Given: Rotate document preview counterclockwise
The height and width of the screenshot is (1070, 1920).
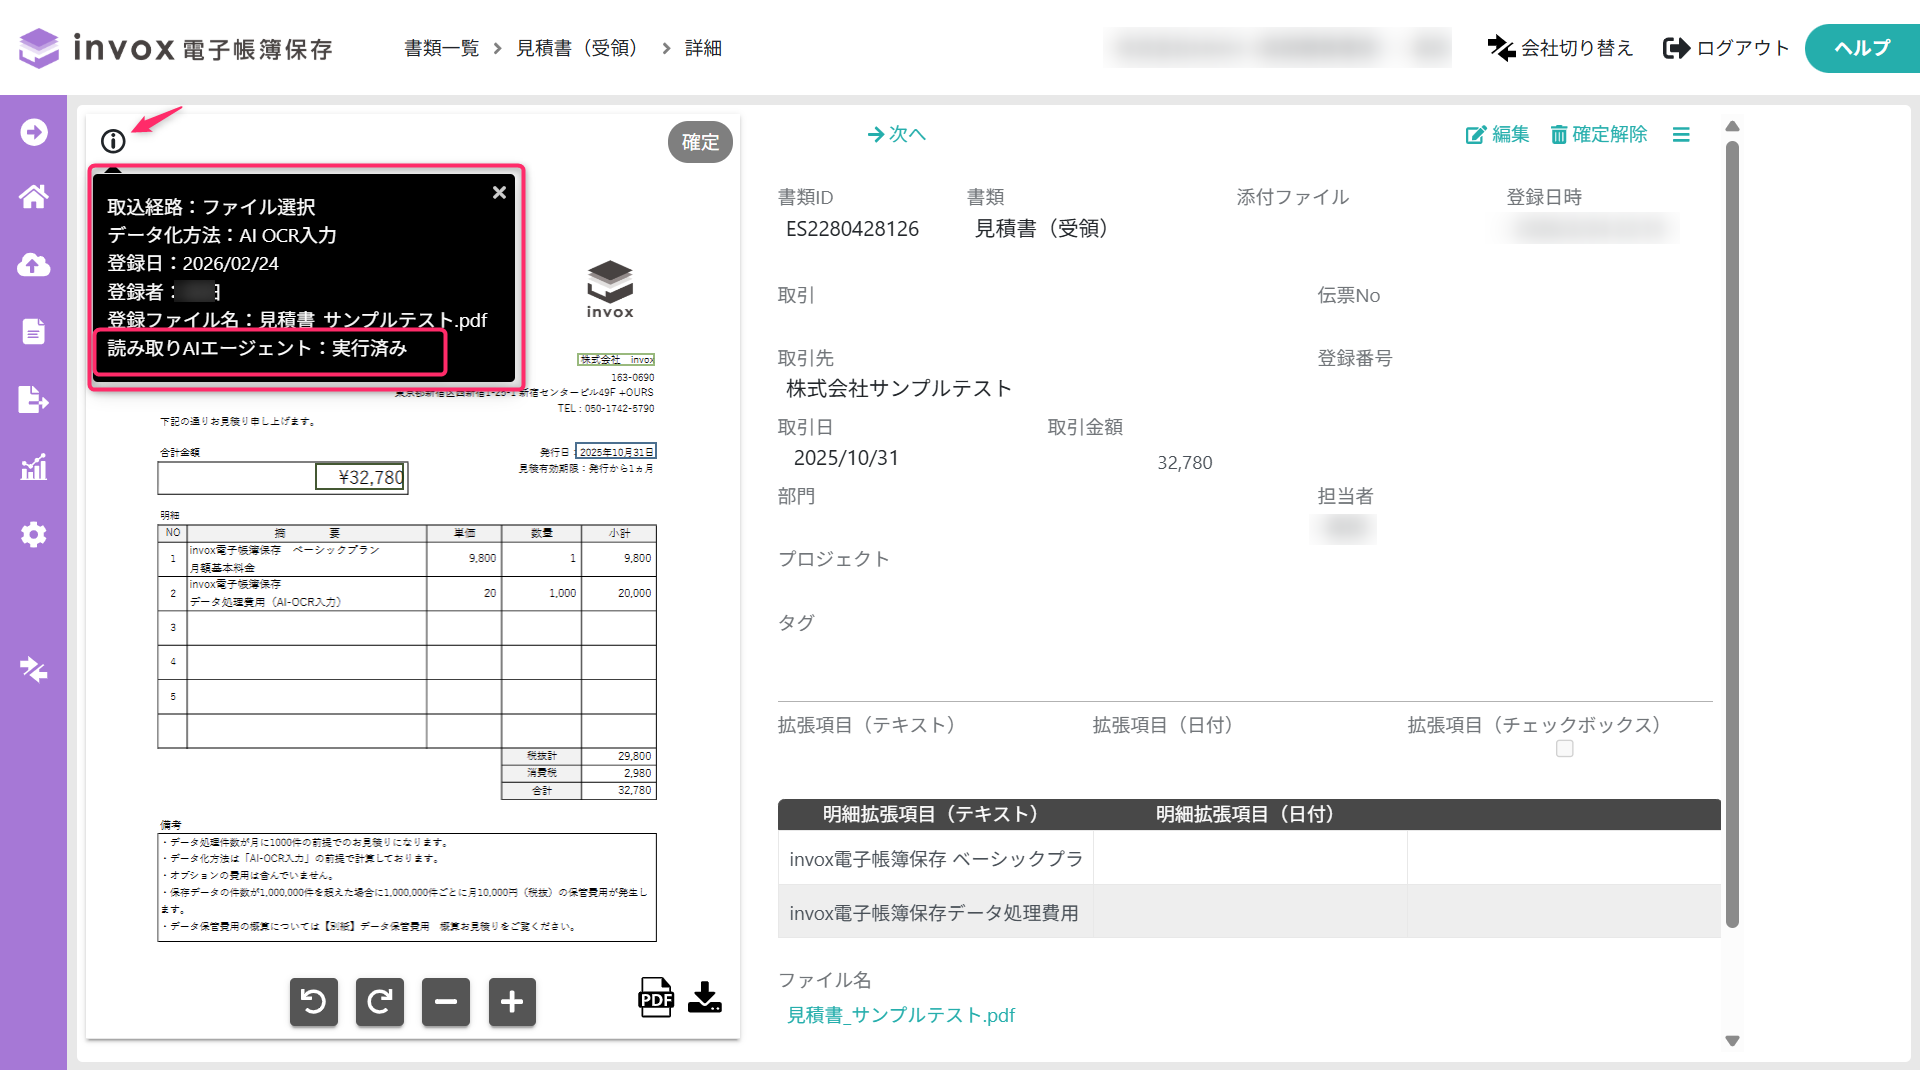Looking at the screenshot, I should tap(314, 1001).
